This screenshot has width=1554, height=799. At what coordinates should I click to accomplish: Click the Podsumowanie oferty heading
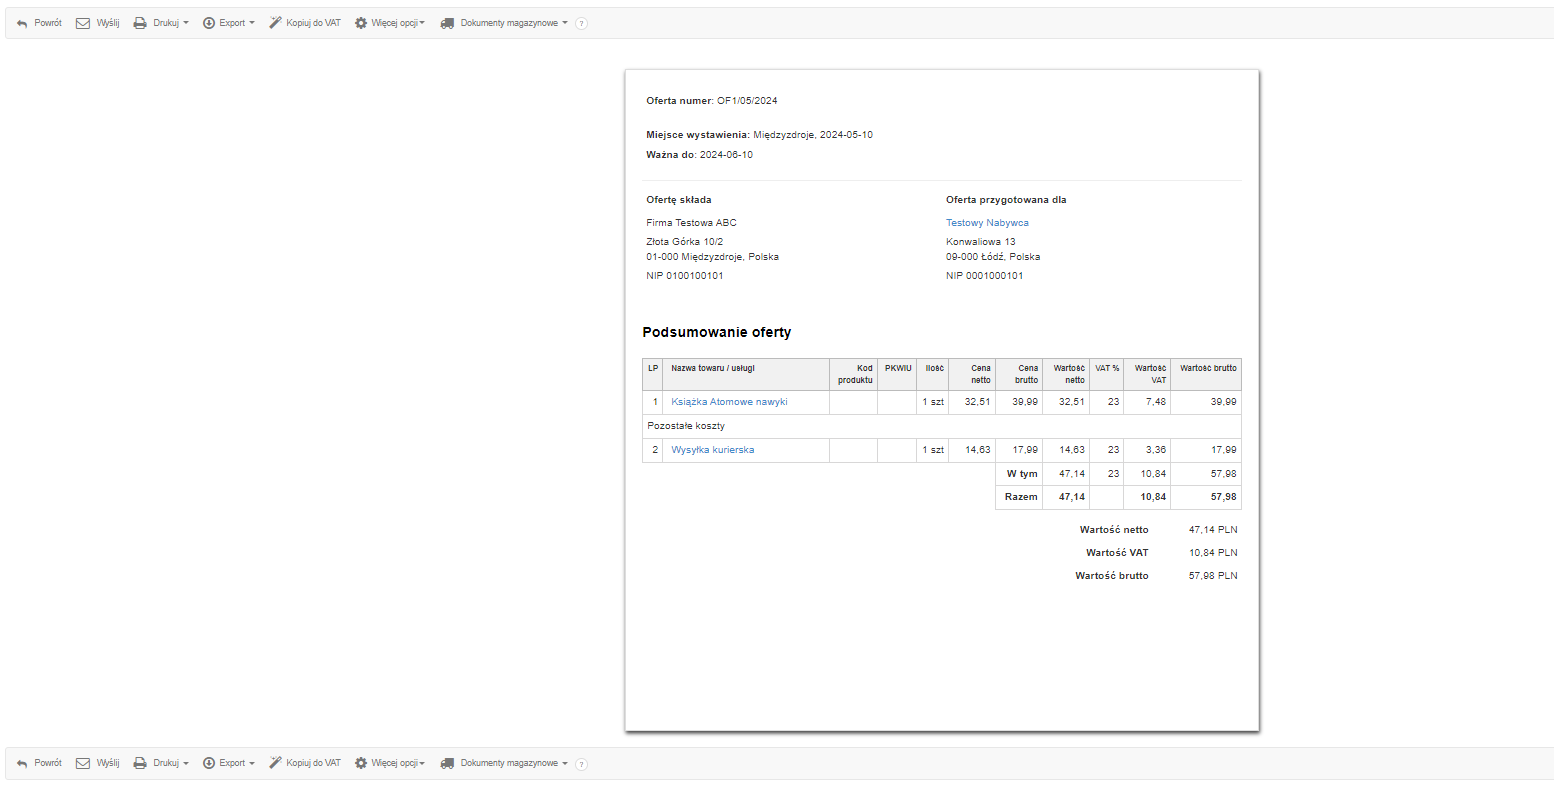tap(717, 332)
